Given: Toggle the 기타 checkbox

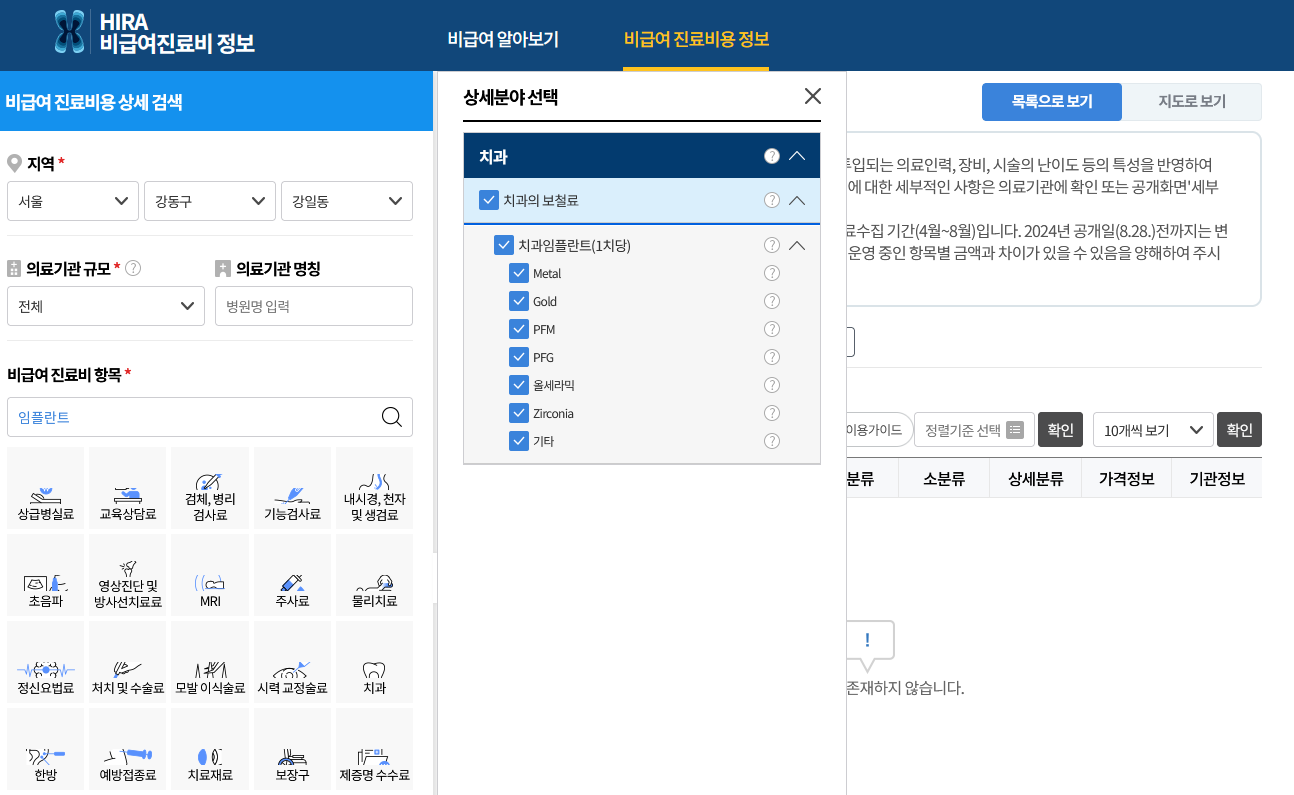Looking at the screenshot, I should coord(519,441).
